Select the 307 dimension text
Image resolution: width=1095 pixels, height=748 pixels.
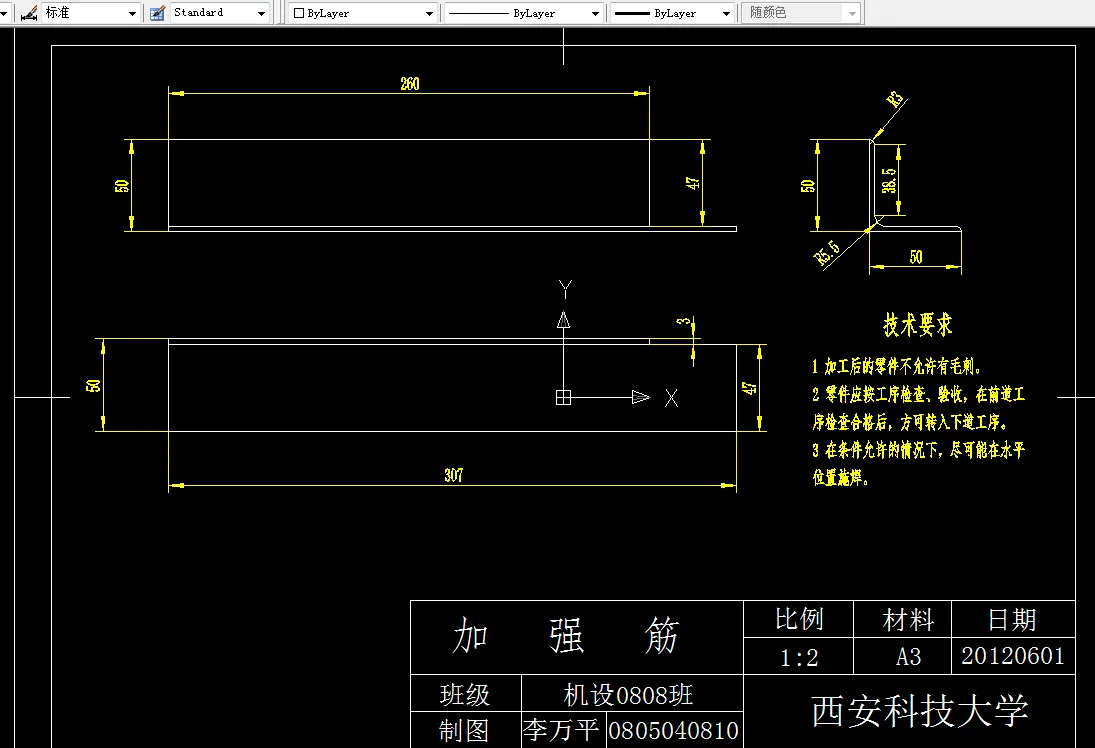454,476
